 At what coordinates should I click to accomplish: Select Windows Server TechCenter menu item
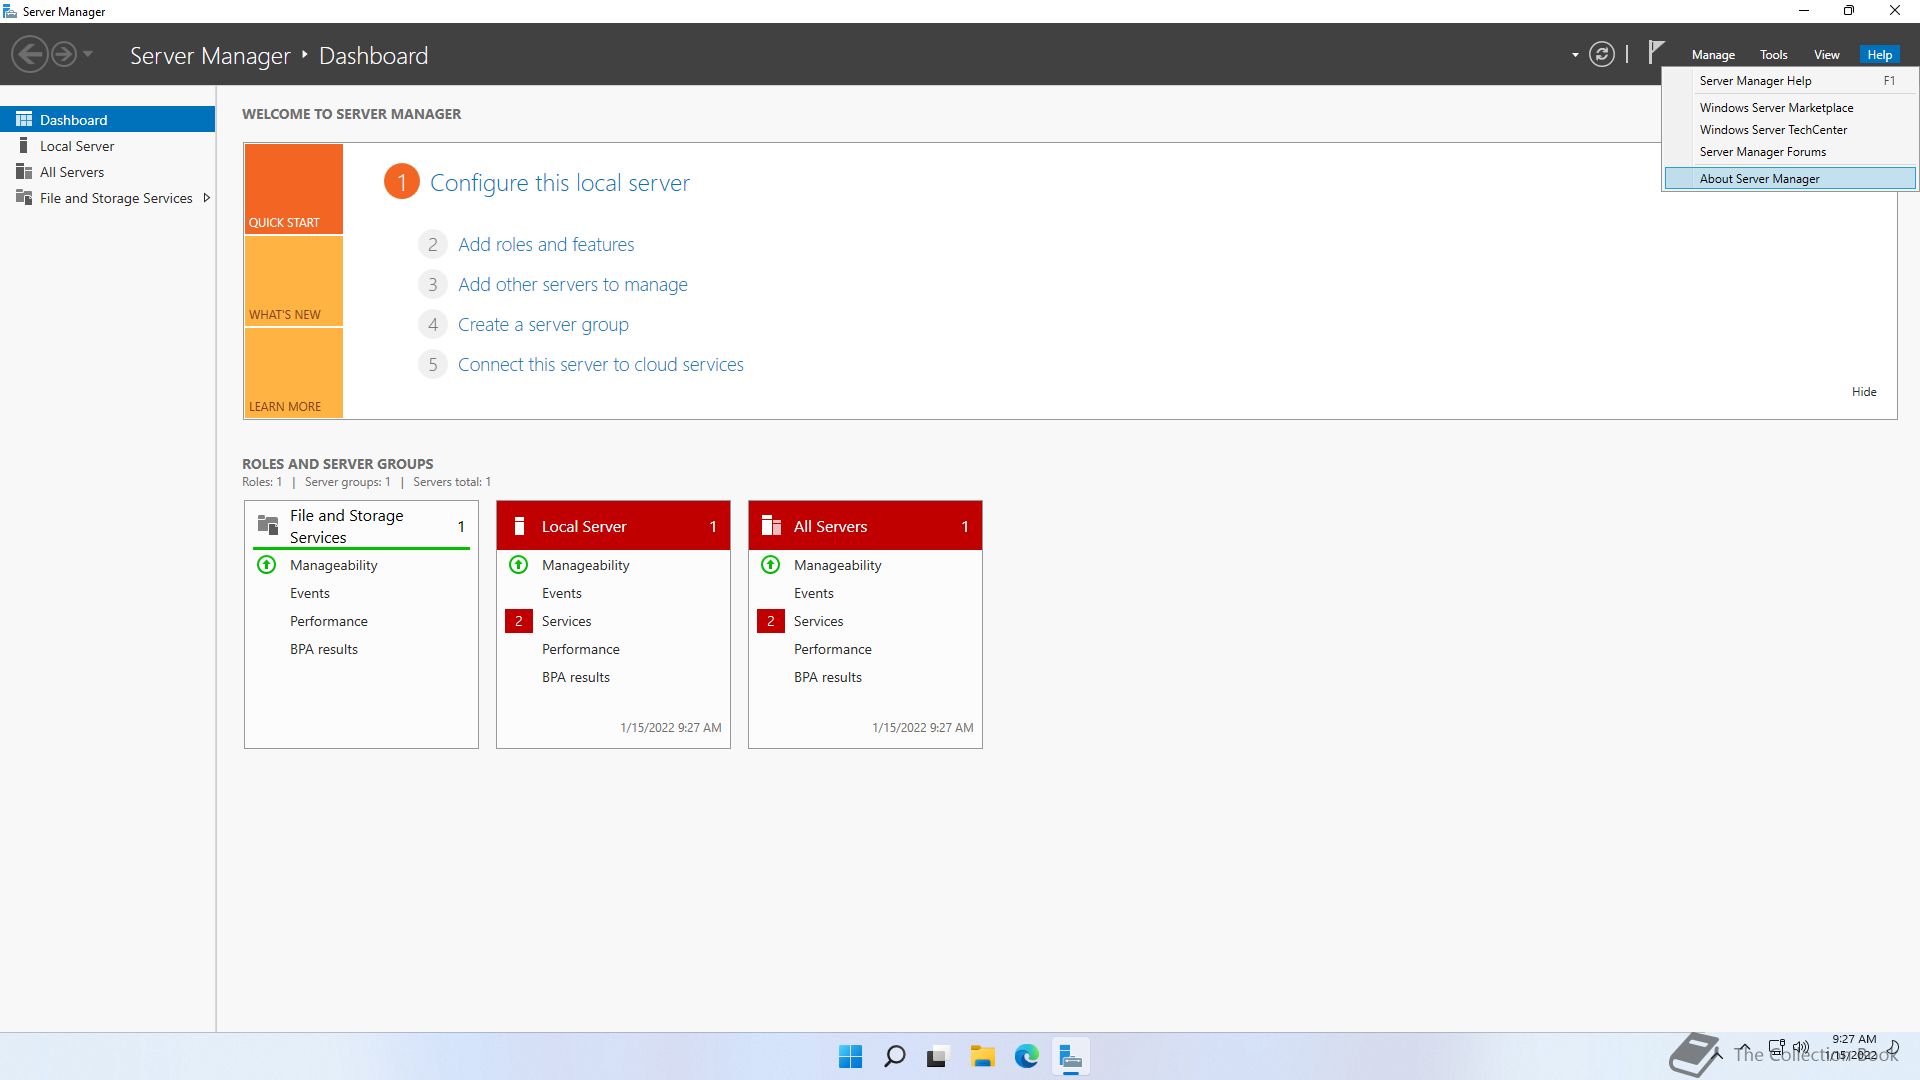1773,130
